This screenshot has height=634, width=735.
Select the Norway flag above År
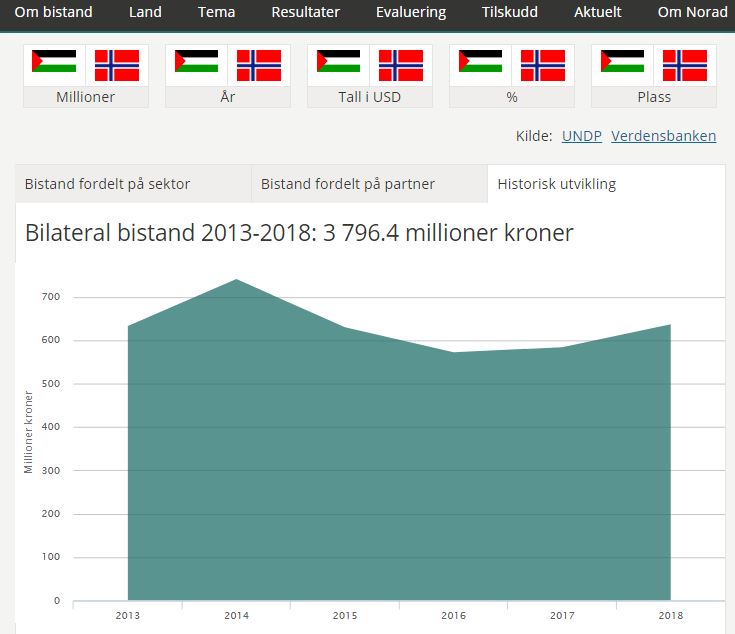coord(259,64)
